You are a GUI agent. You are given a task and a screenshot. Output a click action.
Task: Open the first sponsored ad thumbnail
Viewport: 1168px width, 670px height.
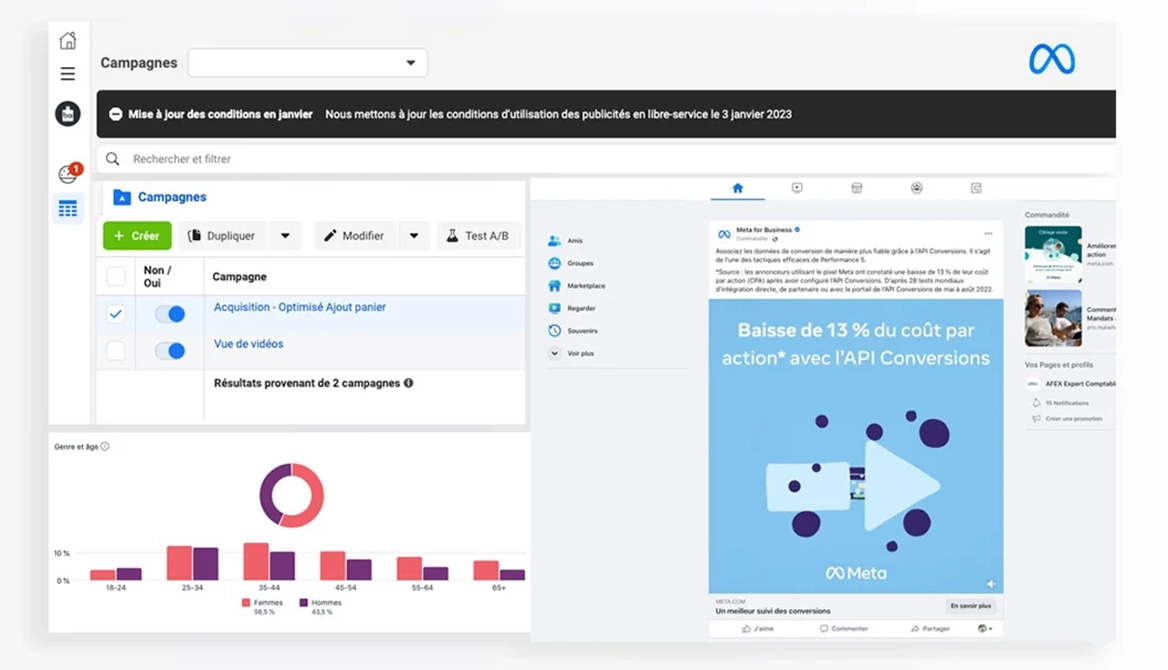coord(1053,254)
